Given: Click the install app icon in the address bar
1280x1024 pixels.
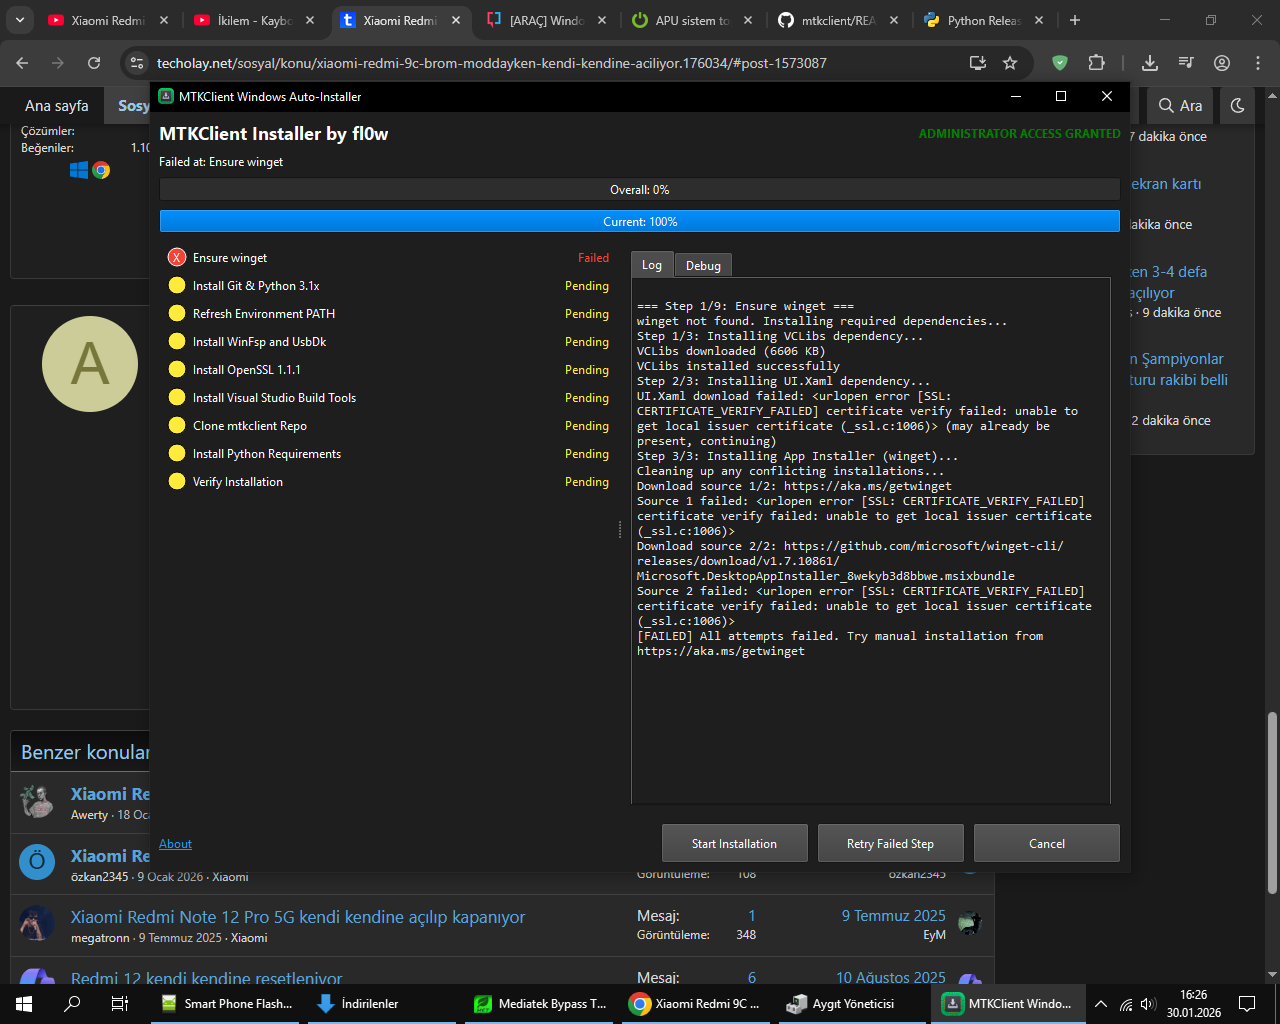Looking at the screenshot, I should [978, 63].
